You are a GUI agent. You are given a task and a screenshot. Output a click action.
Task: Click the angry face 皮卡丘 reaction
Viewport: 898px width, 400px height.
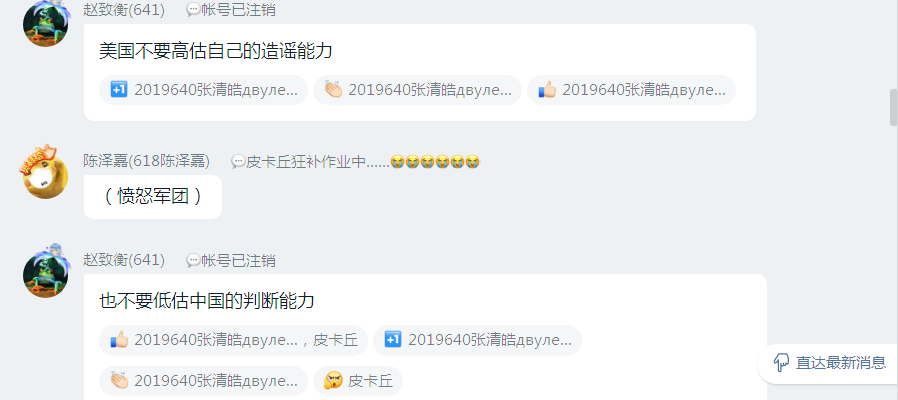point(358,381)
